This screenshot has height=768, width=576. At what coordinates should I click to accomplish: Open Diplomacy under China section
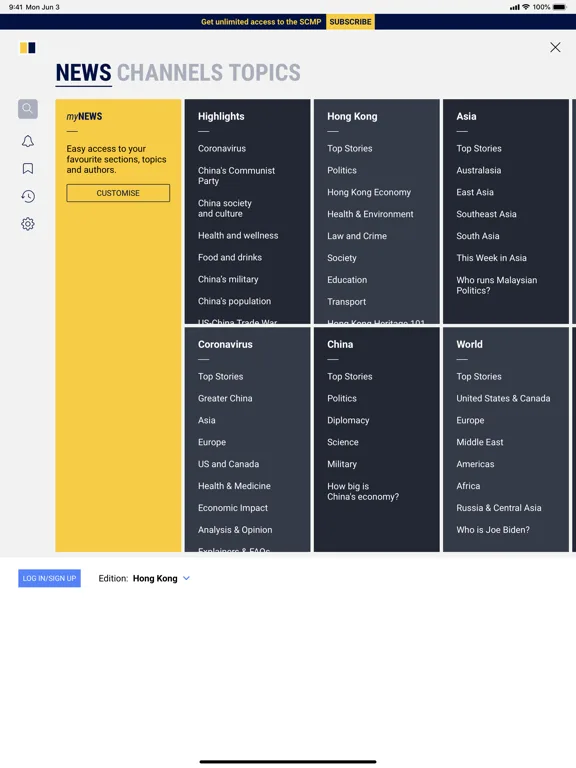click(x=348, y=420)
